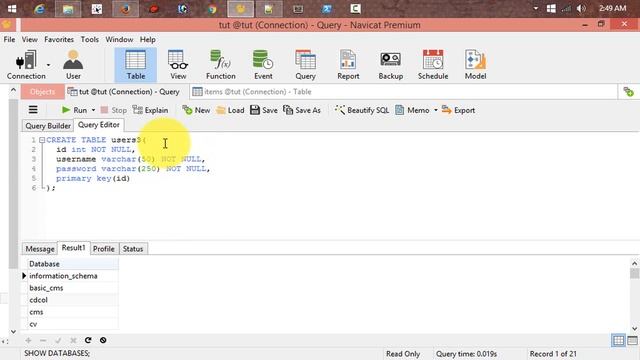This screenshot has width=640, height=360.
Task: Export the query results
Action: point(458,110)
